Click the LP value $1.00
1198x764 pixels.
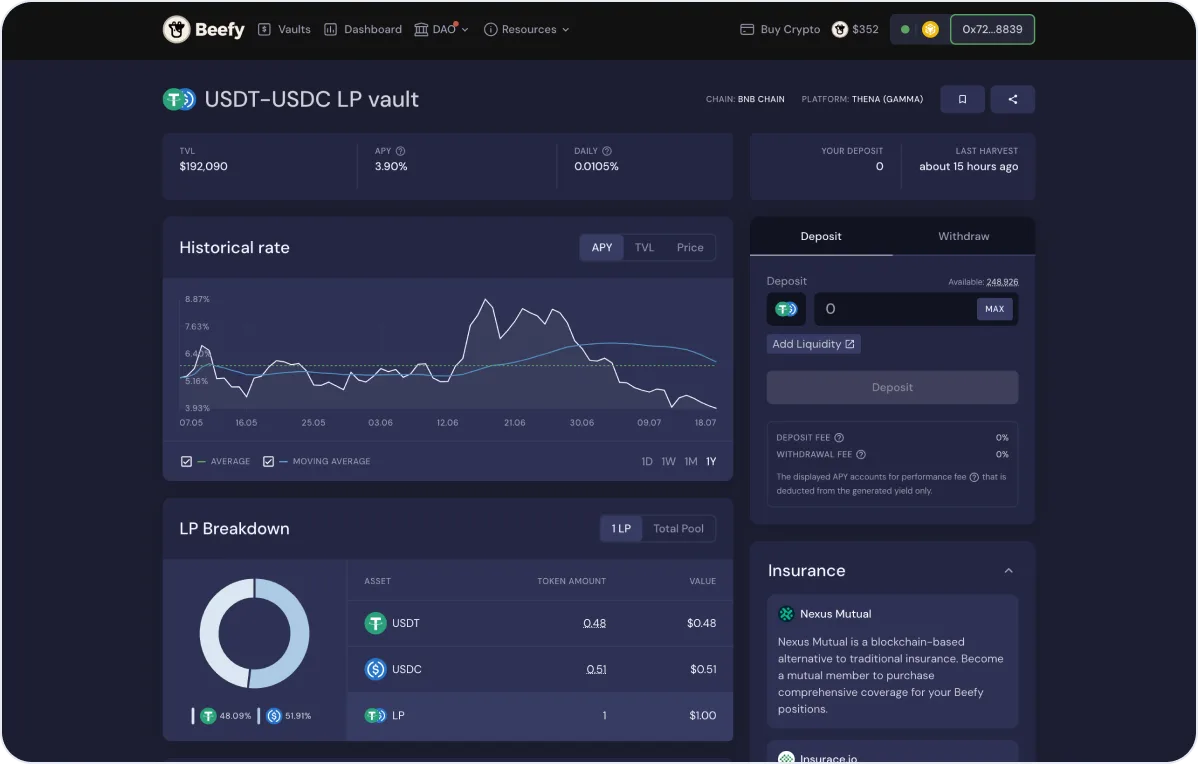[703, 716]
